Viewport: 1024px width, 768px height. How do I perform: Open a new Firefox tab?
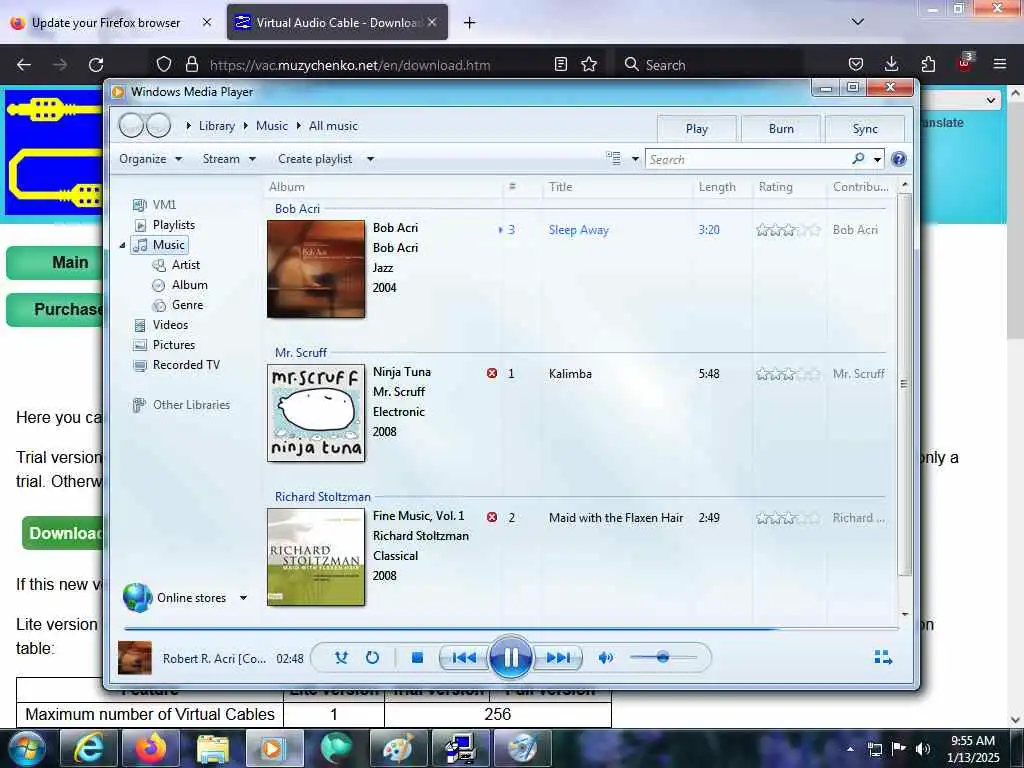469,23
